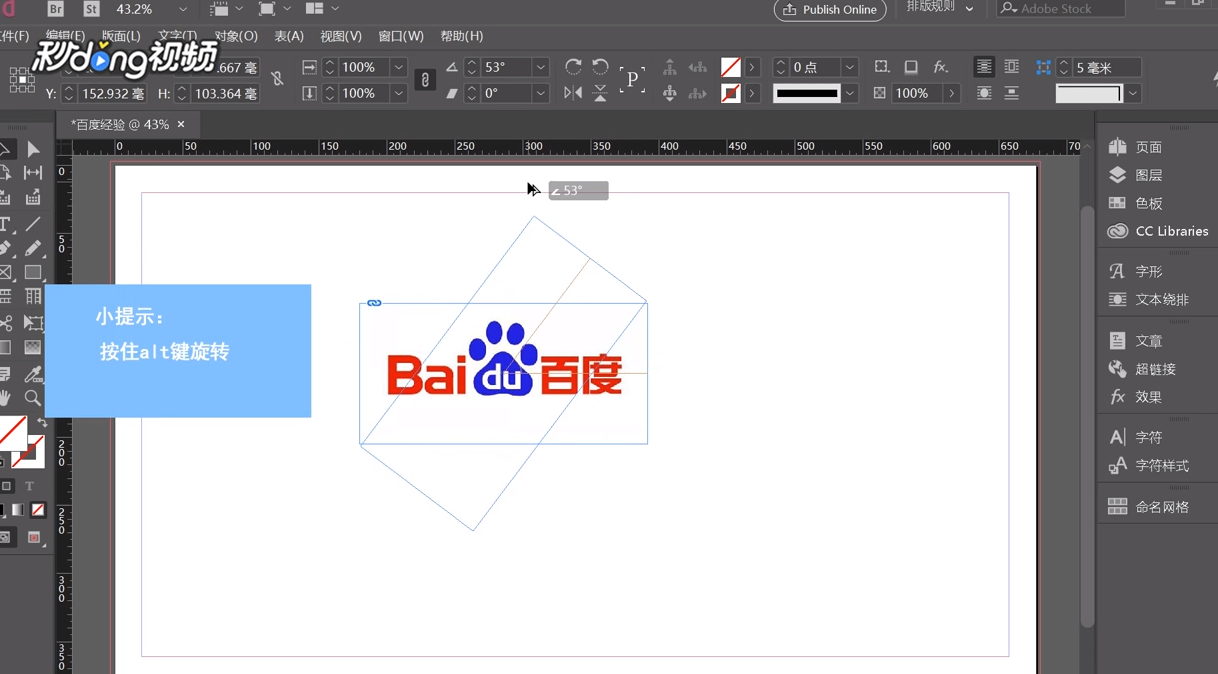Open Adobe Stock (St) icon
This screenshot has height=674, width=1218.
(x=91, y=9)
